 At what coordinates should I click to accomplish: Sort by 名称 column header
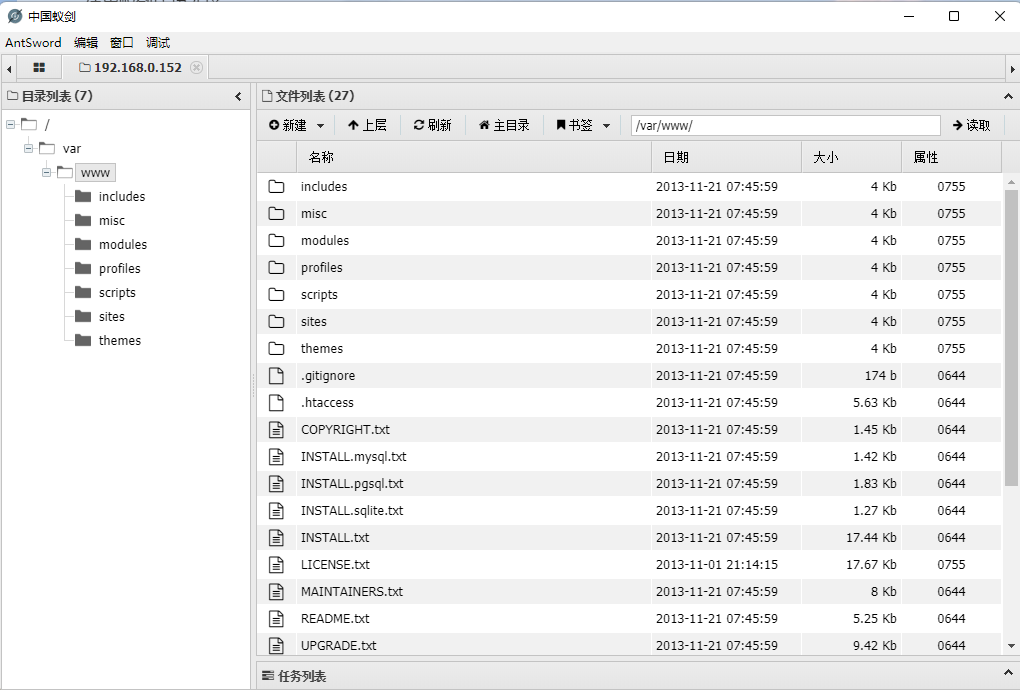coord(474,157)
